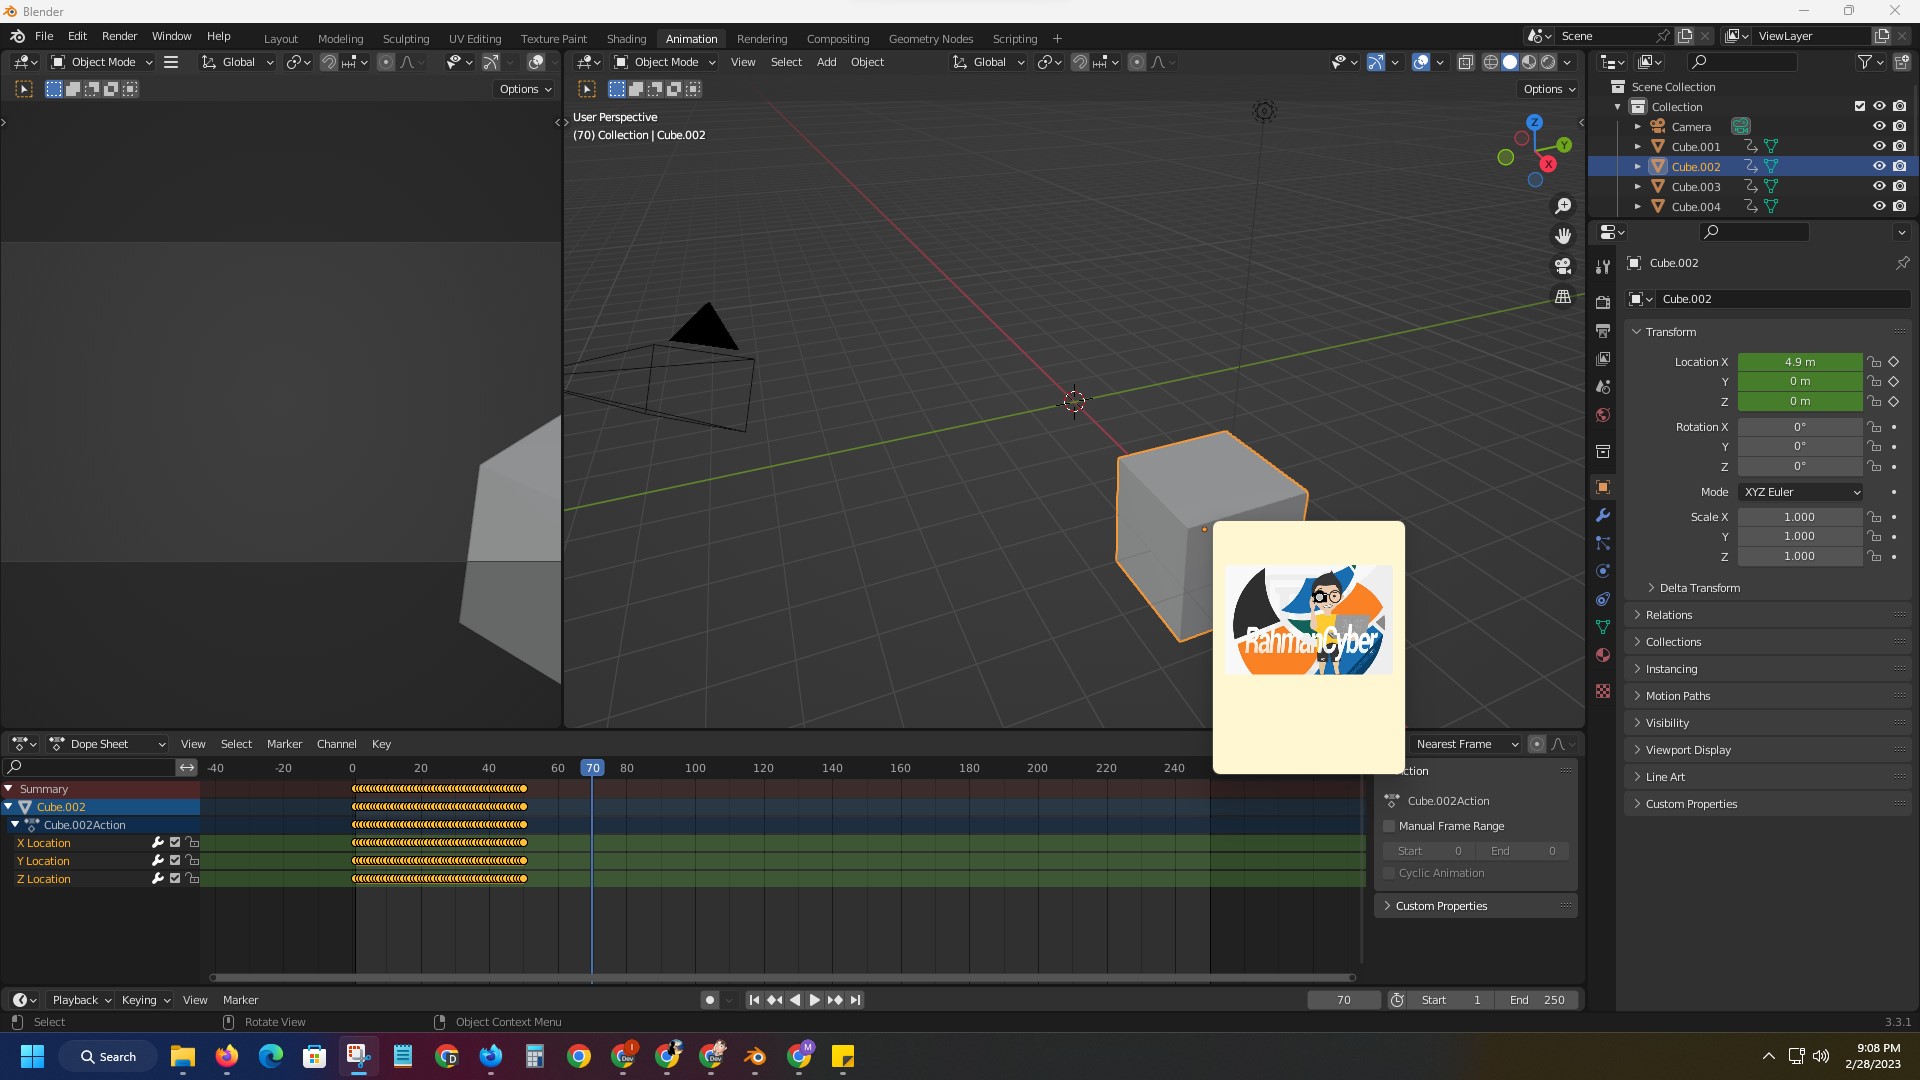Open the Modifier properties wrench tab
This screenshot has width=1920, height=1080.
1603,516
